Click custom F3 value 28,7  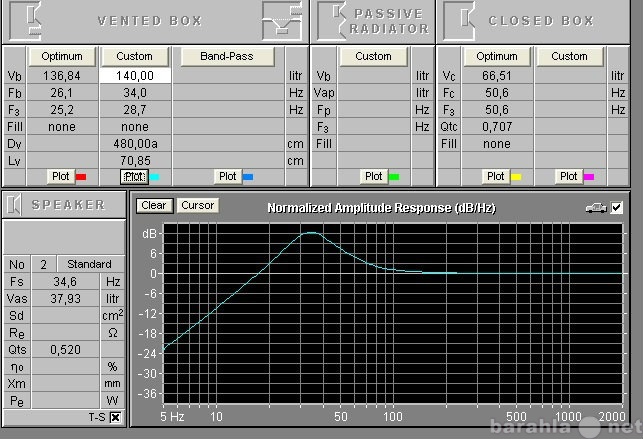pos(135,110)
